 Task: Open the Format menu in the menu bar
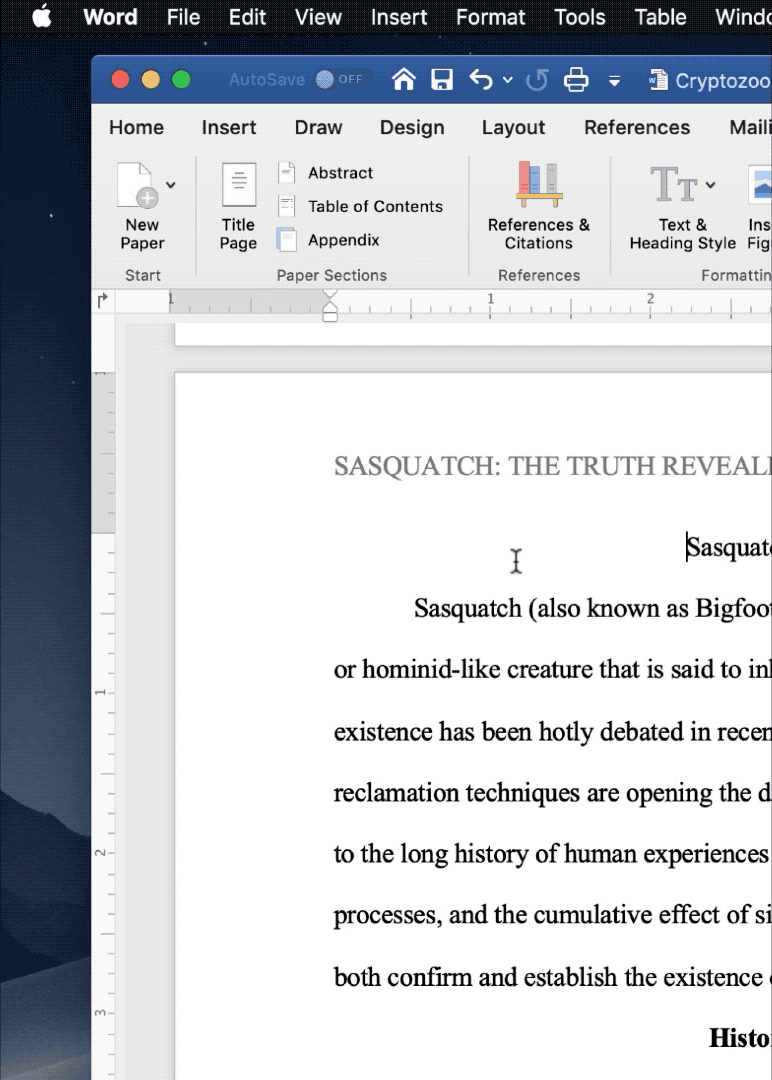(x=490, y=17)
